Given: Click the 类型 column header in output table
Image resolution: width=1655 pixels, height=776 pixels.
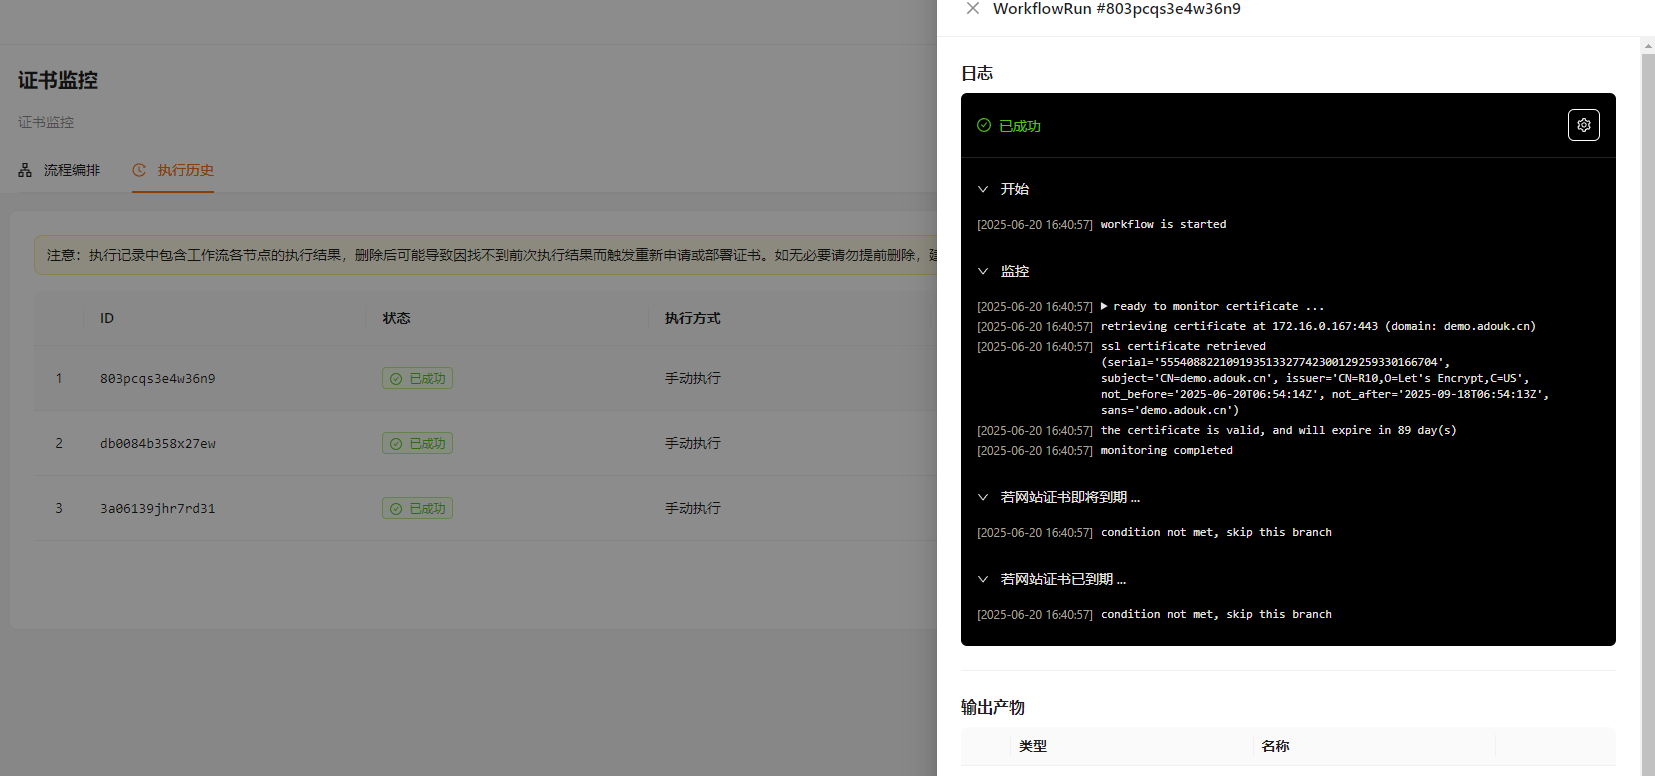Looking at the screenshot, I should [1033, 746].
